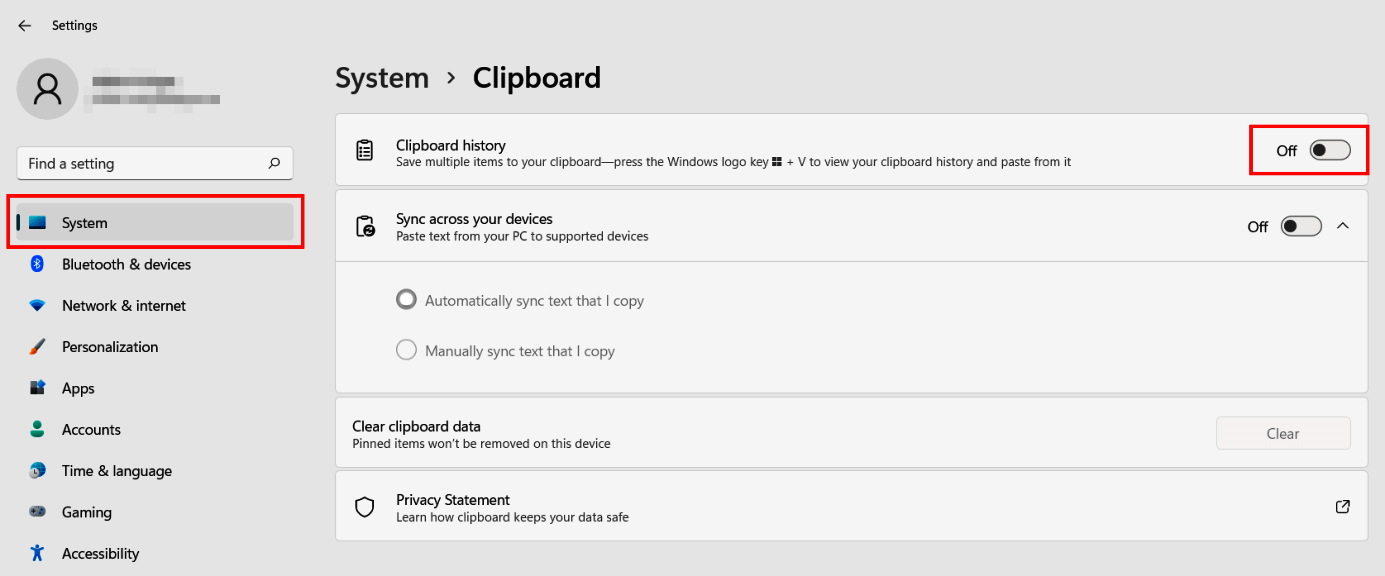Collapse the Sync across your devices section
This screenshot has height=576, width=1385.
(1343, 226)
